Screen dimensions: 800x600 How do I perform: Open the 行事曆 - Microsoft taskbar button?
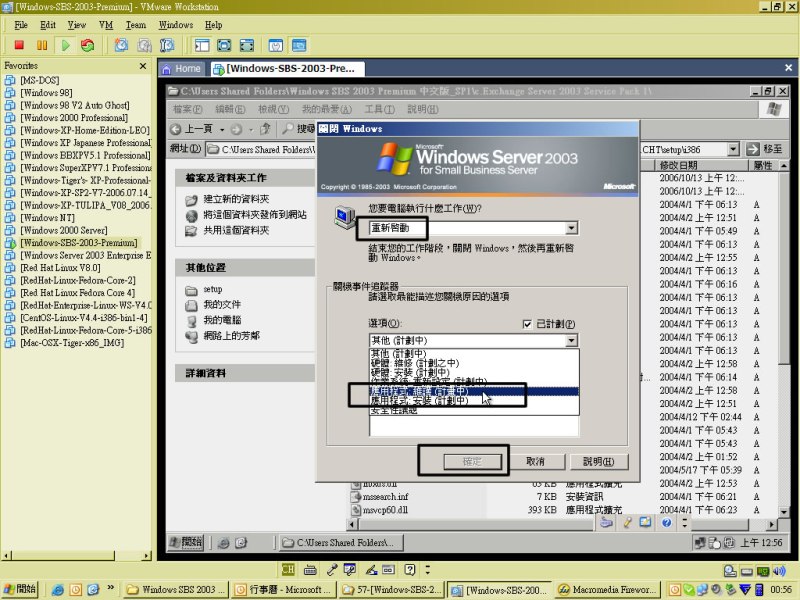[x=282, y=590]
